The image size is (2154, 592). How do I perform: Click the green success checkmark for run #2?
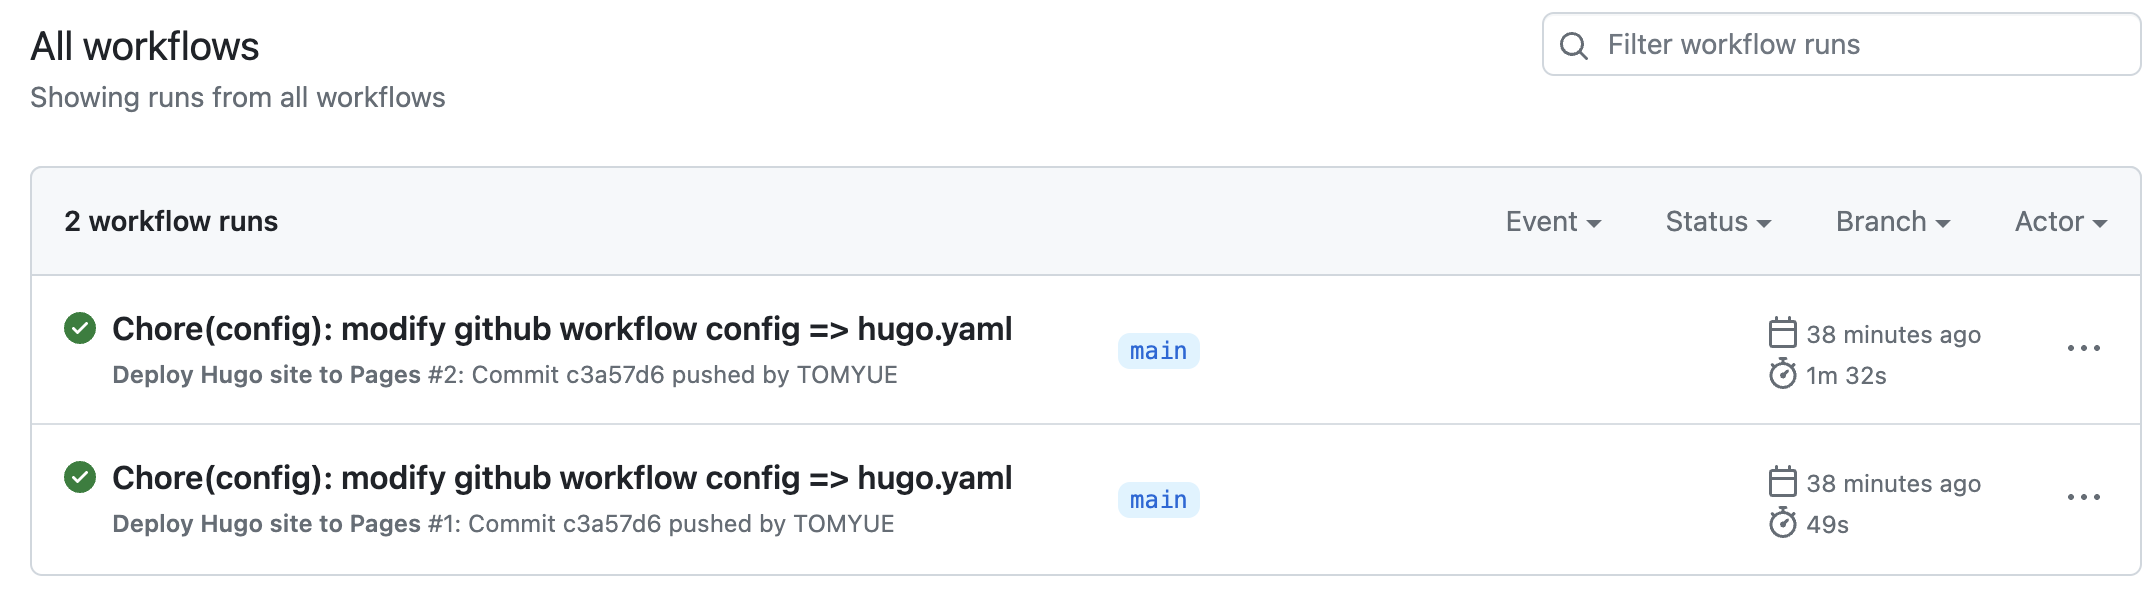(80, 328)
